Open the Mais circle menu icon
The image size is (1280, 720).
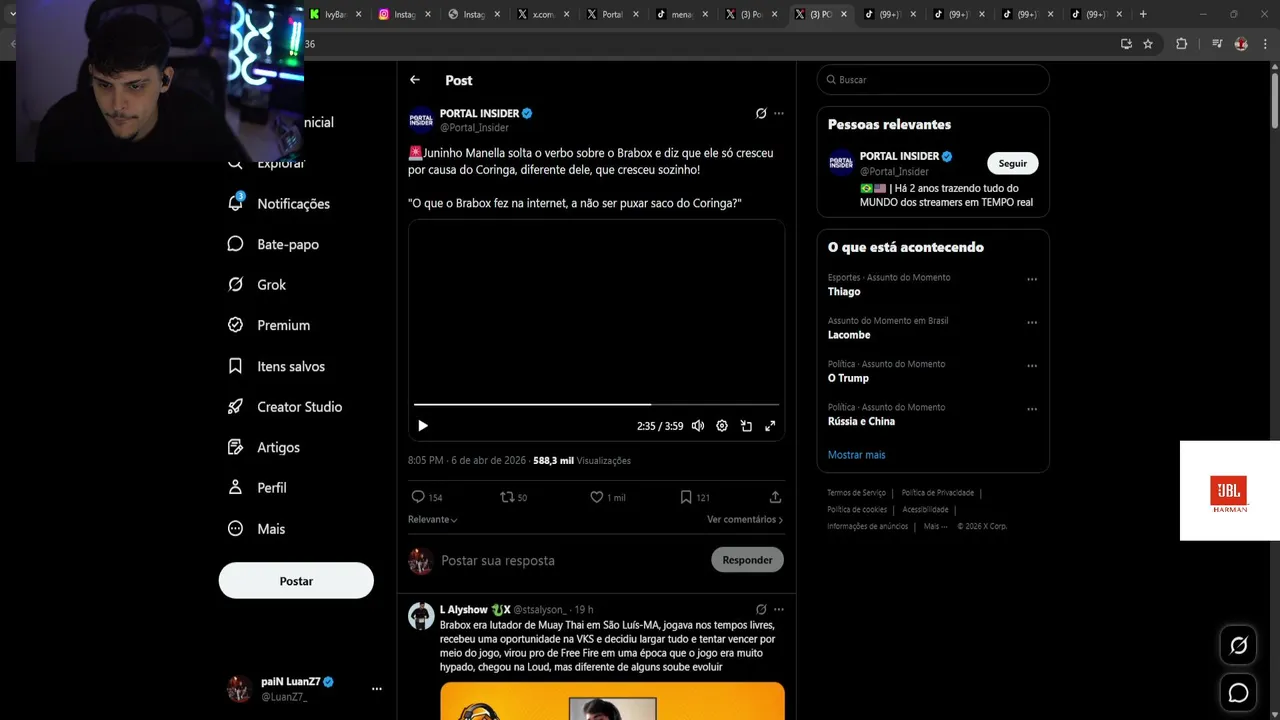[236, 529]
